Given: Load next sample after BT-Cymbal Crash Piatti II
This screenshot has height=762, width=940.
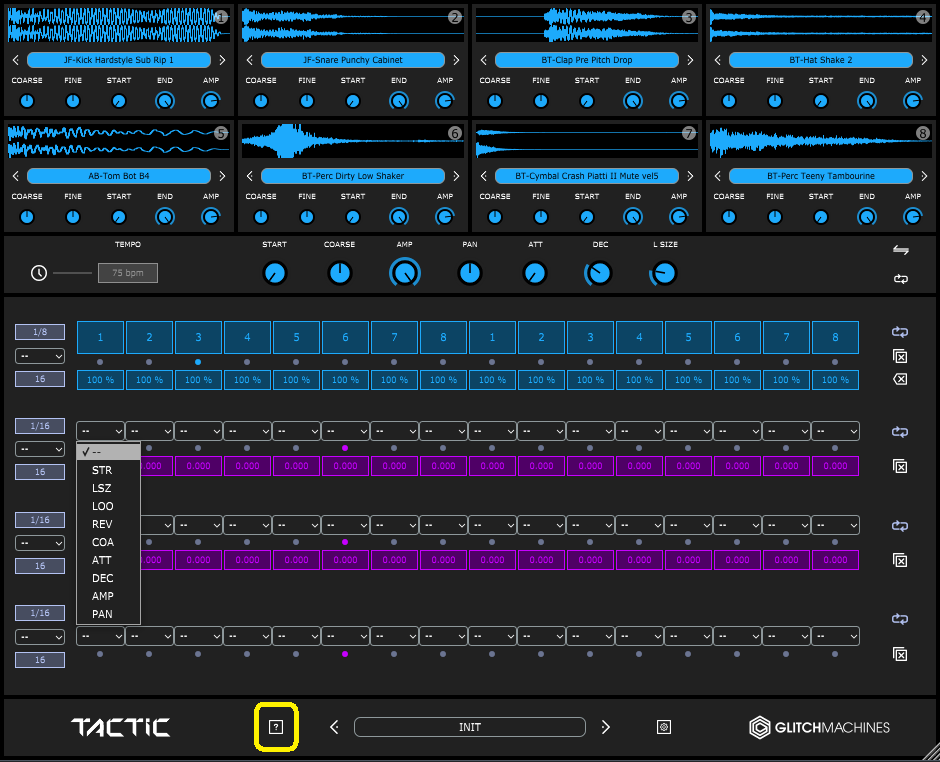Looking at the screenshot, I should tap(690, 176).
